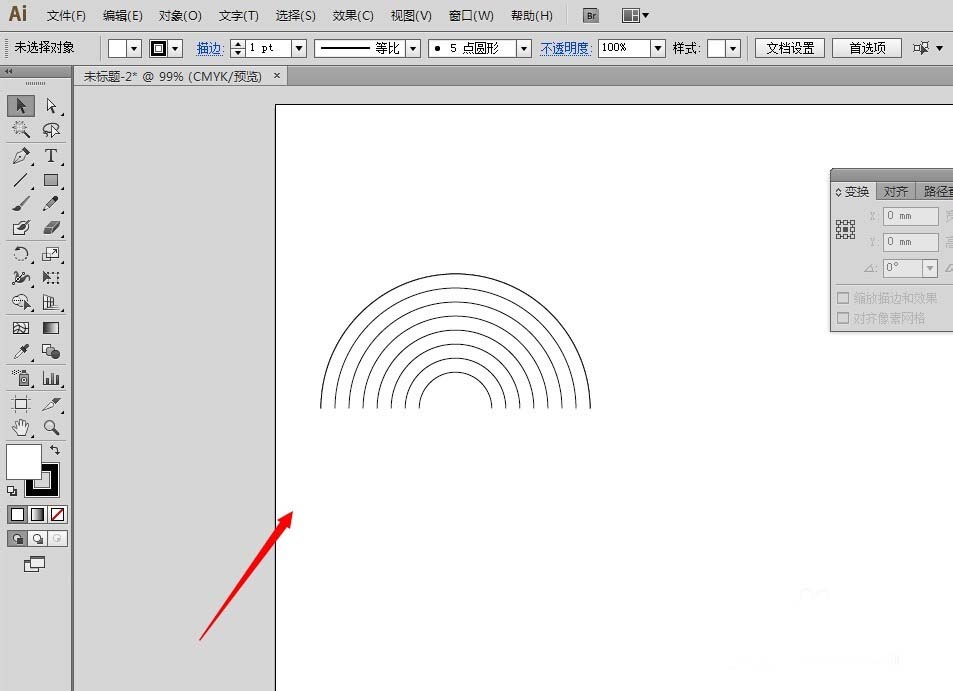The width and height of the screenshot is (953, 691).
Task: Set paint mode to None
Action: [57, 515]
